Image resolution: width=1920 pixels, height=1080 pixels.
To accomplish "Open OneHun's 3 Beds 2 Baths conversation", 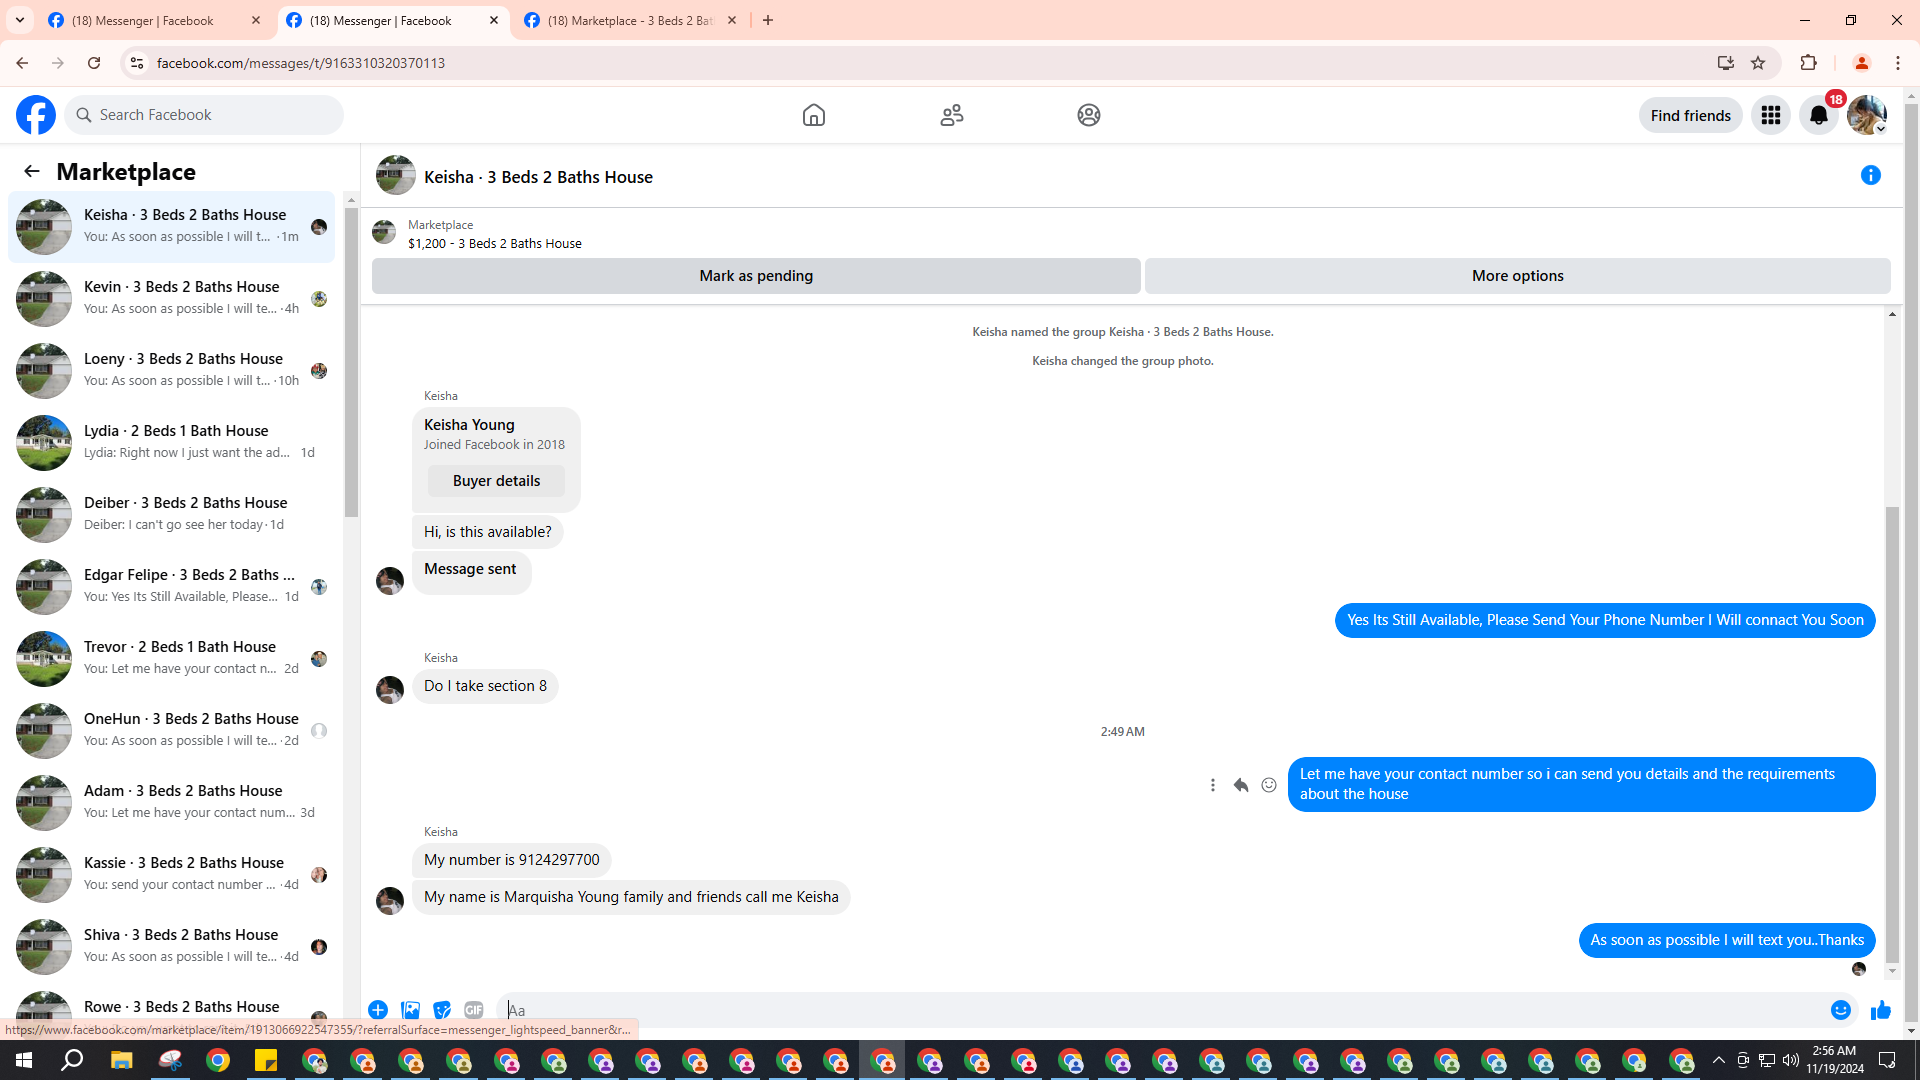I will [x=172, y=730].
